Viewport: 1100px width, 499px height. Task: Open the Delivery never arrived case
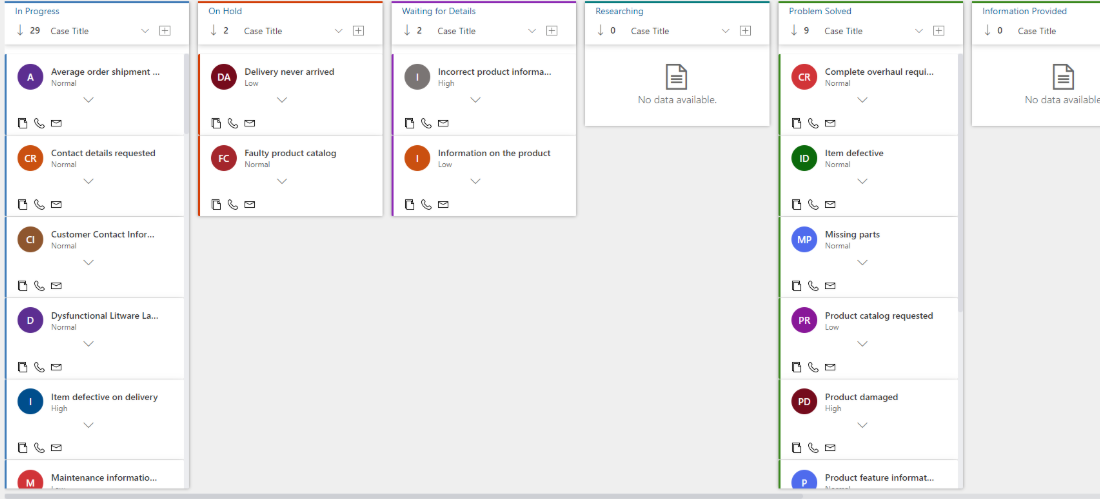click(289, 72)
